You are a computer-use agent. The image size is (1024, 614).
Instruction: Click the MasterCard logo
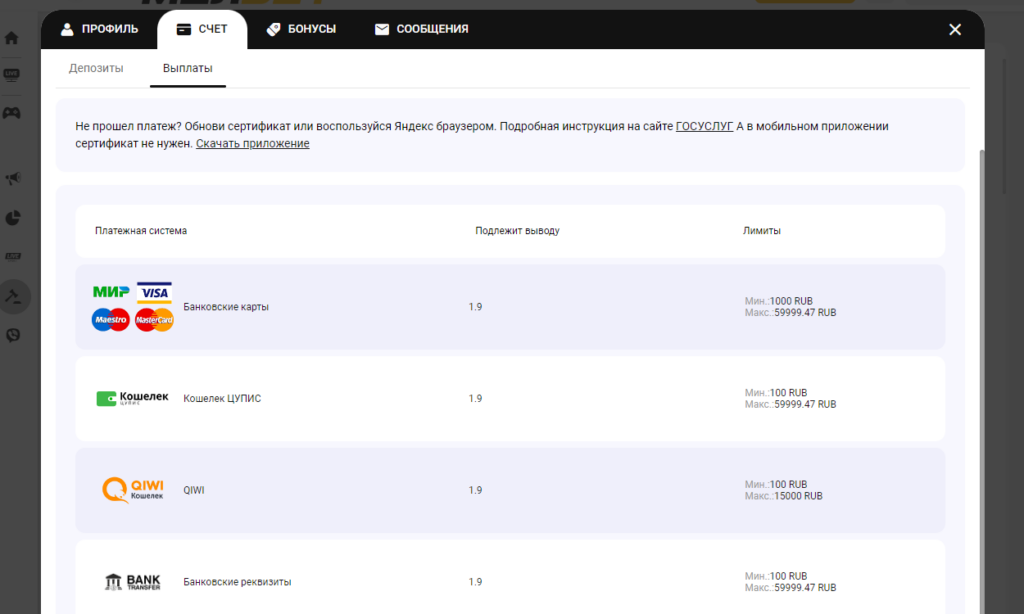(154, 319)
